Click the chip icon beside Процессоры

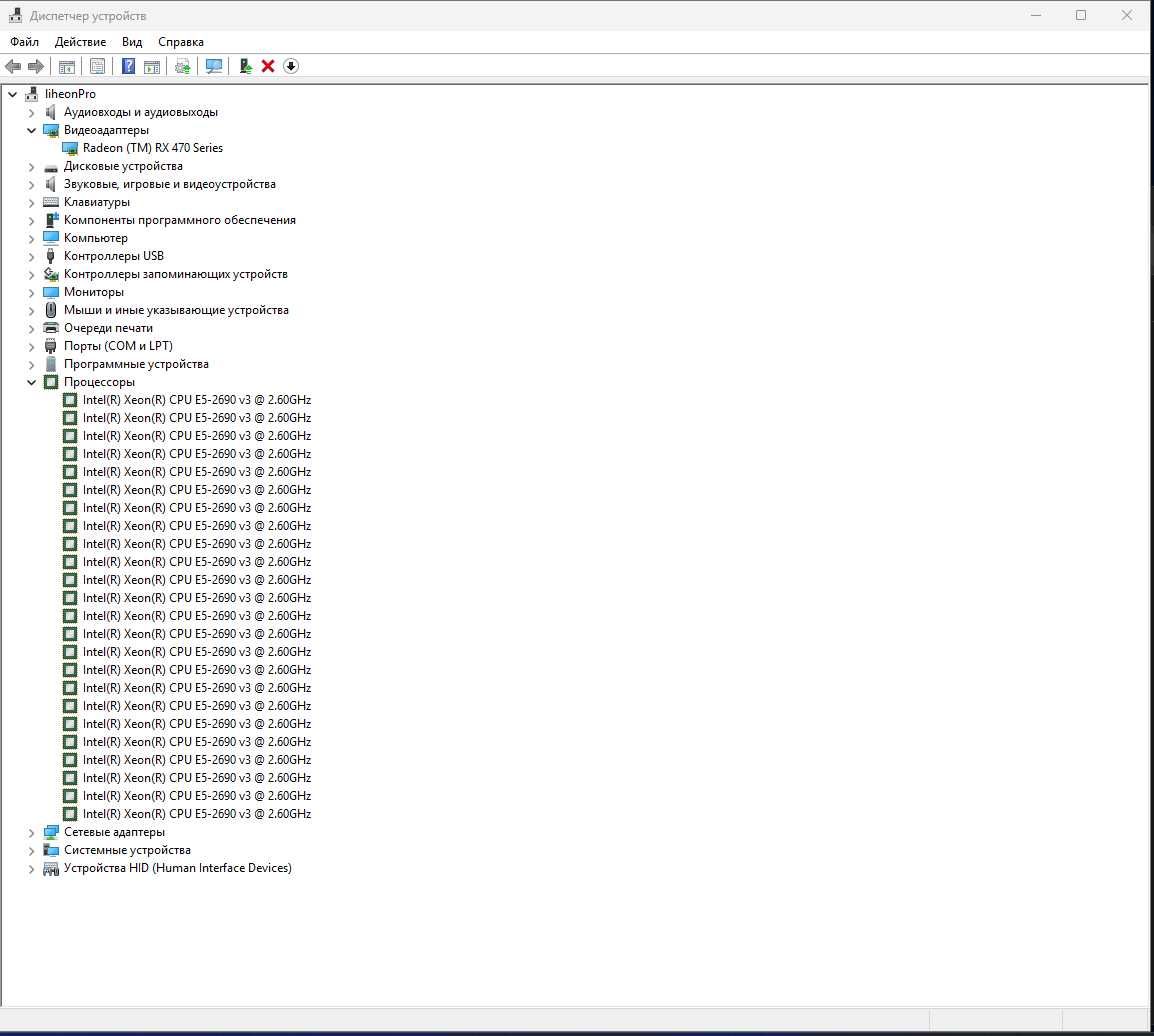coord(51,382)
